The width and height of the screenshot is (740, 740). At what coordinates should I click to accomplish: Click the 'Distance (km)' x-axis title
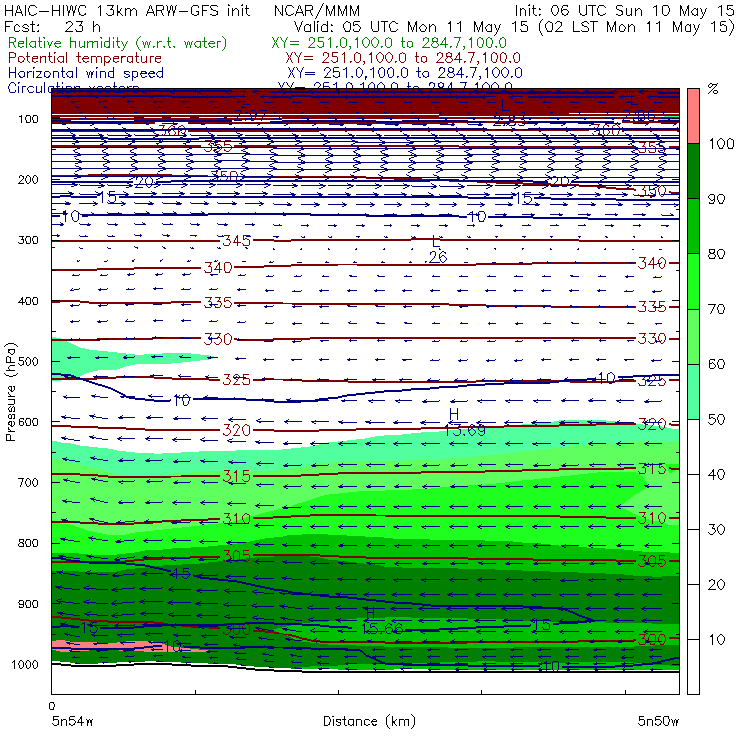click(369, 721)
